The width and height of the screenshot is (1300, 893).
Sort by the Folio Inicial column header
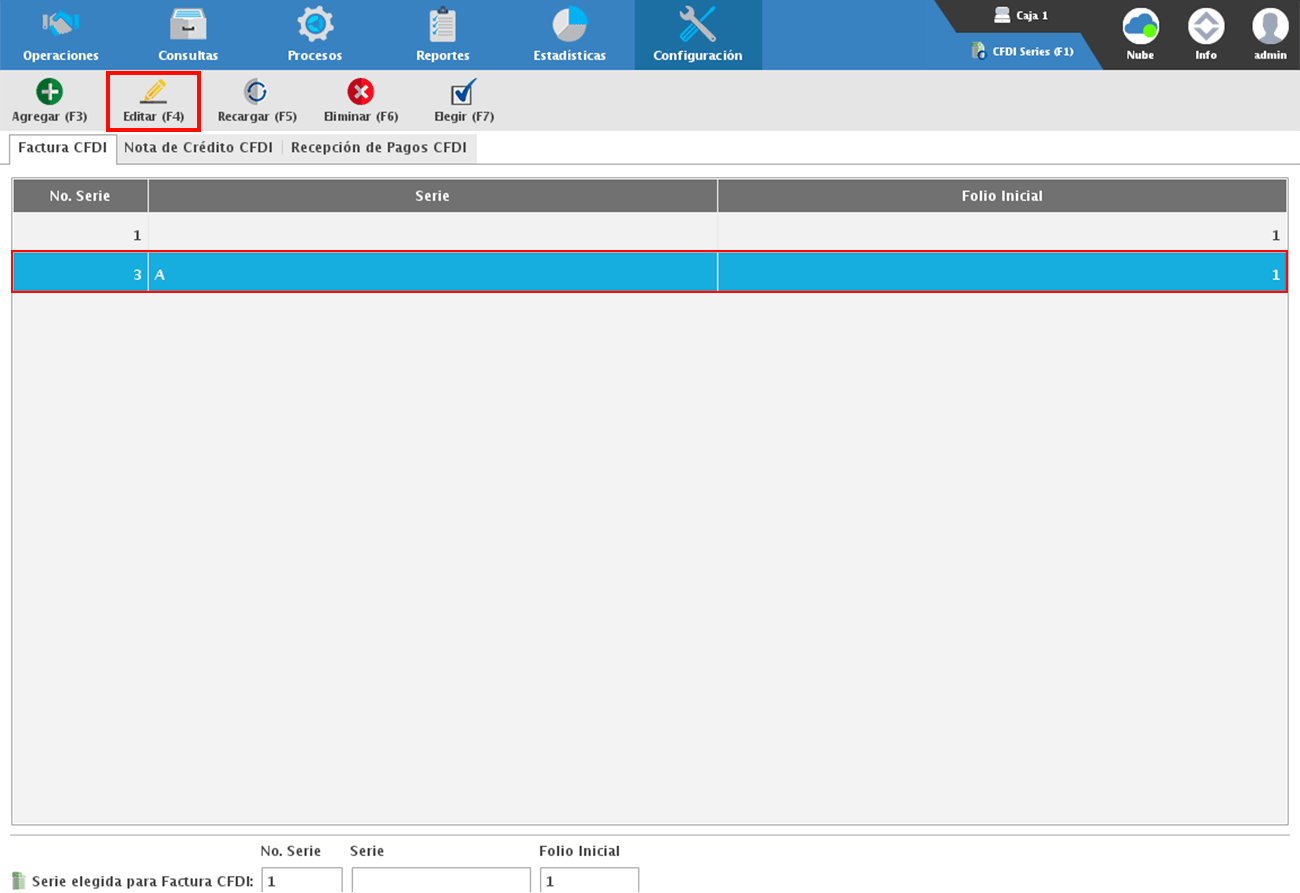1001,196
